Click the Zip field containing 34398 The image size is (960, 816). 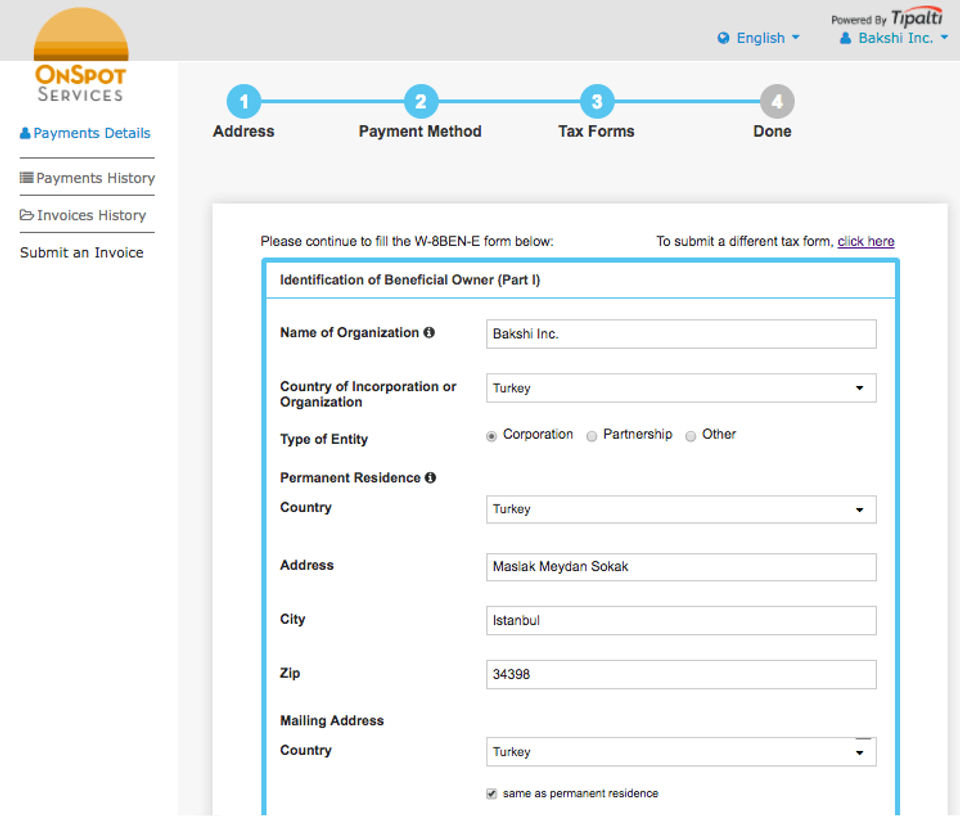681,675
